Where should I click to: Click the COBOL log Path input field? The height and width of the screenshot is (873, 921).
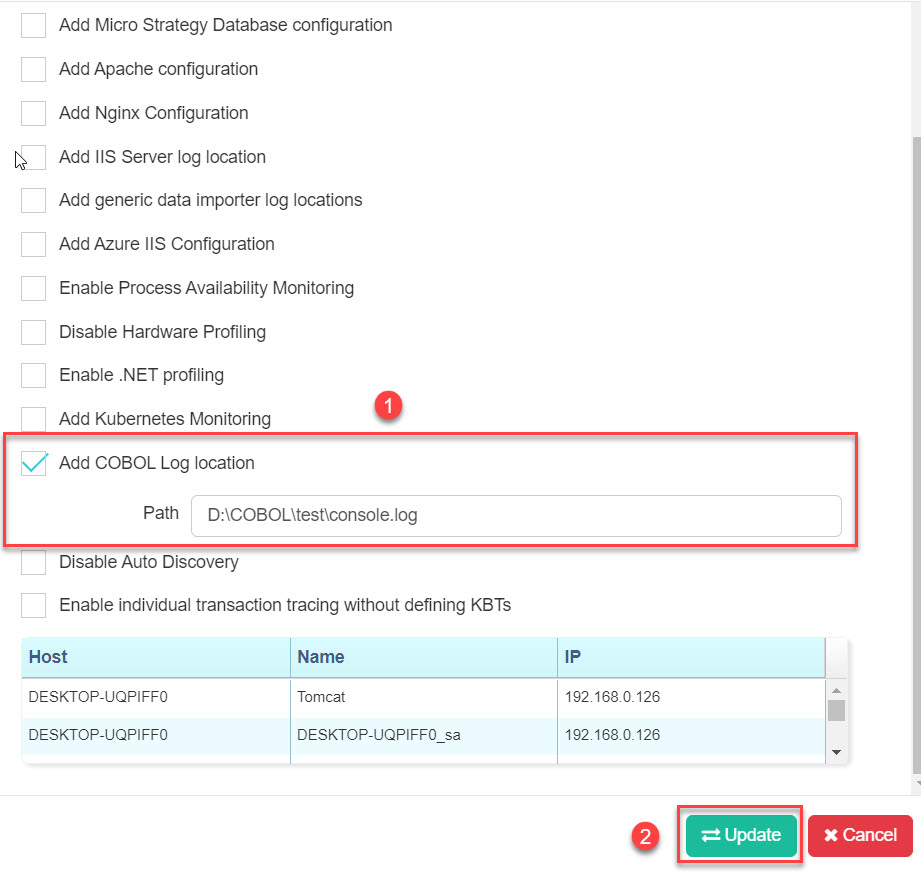click(x=516, y=515)
